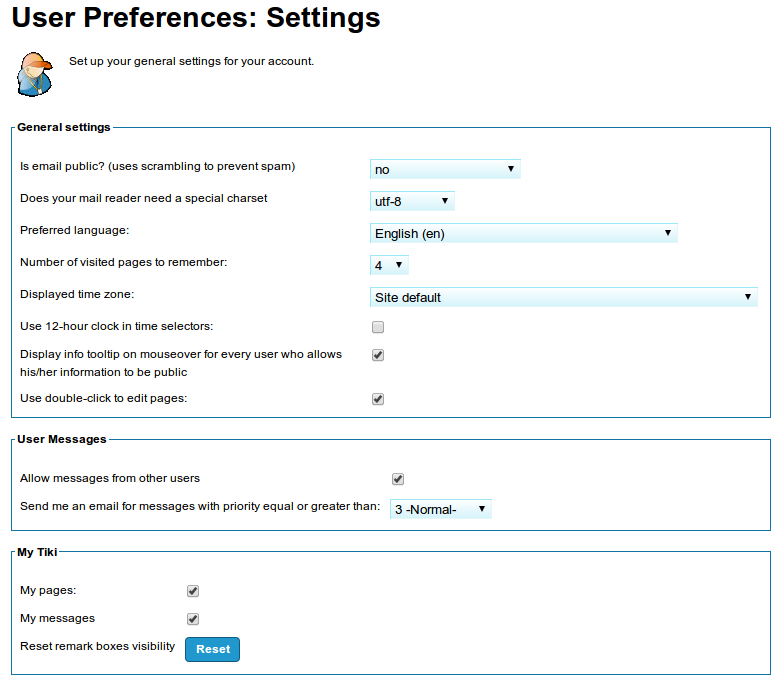Click the user avatar icon

coord(35,75)
